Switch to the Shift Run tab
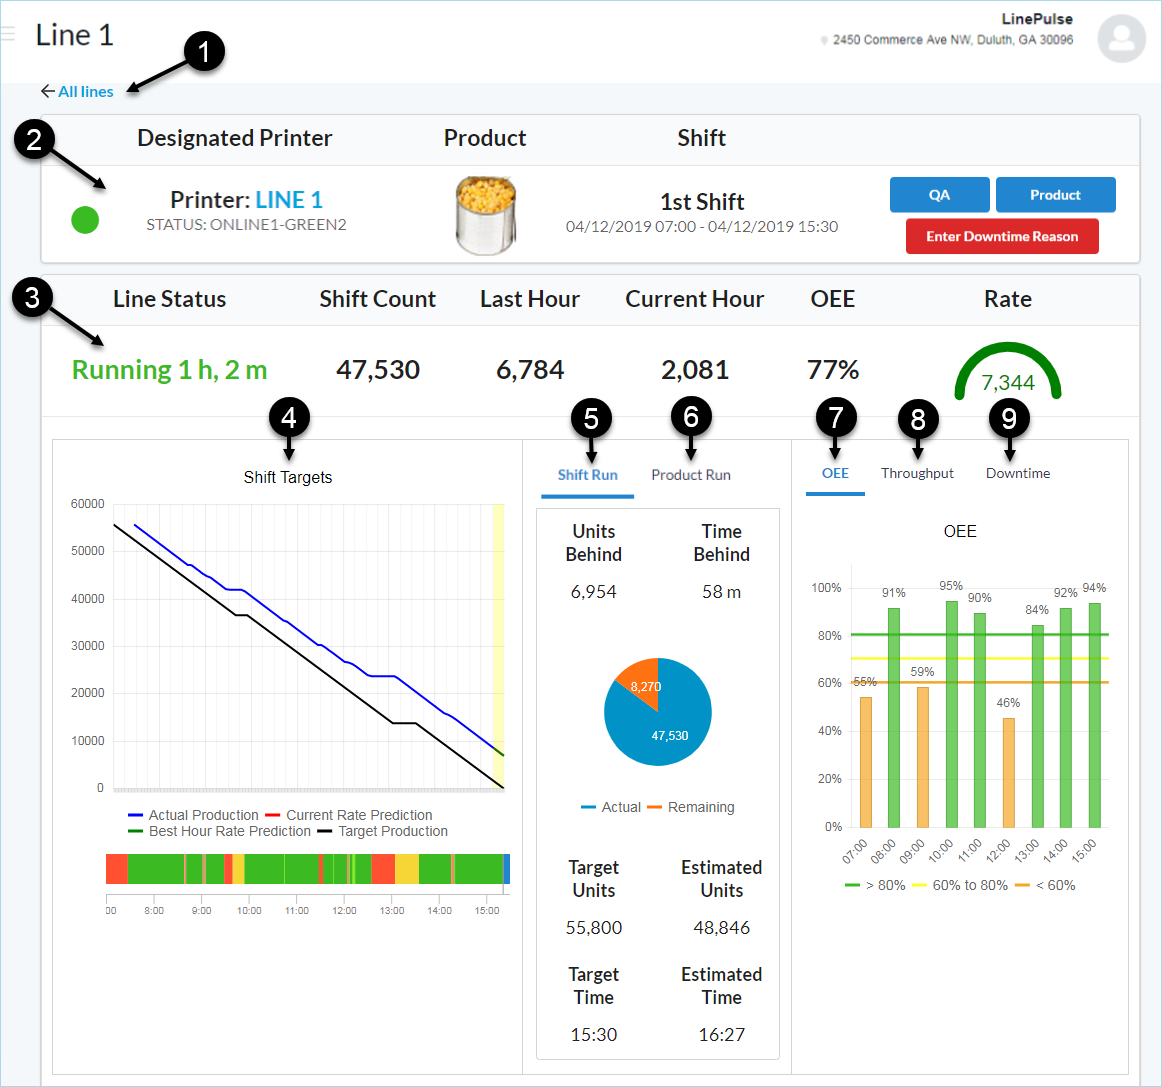Viewport: 1162px width, 1087px height. coord(587,475)
